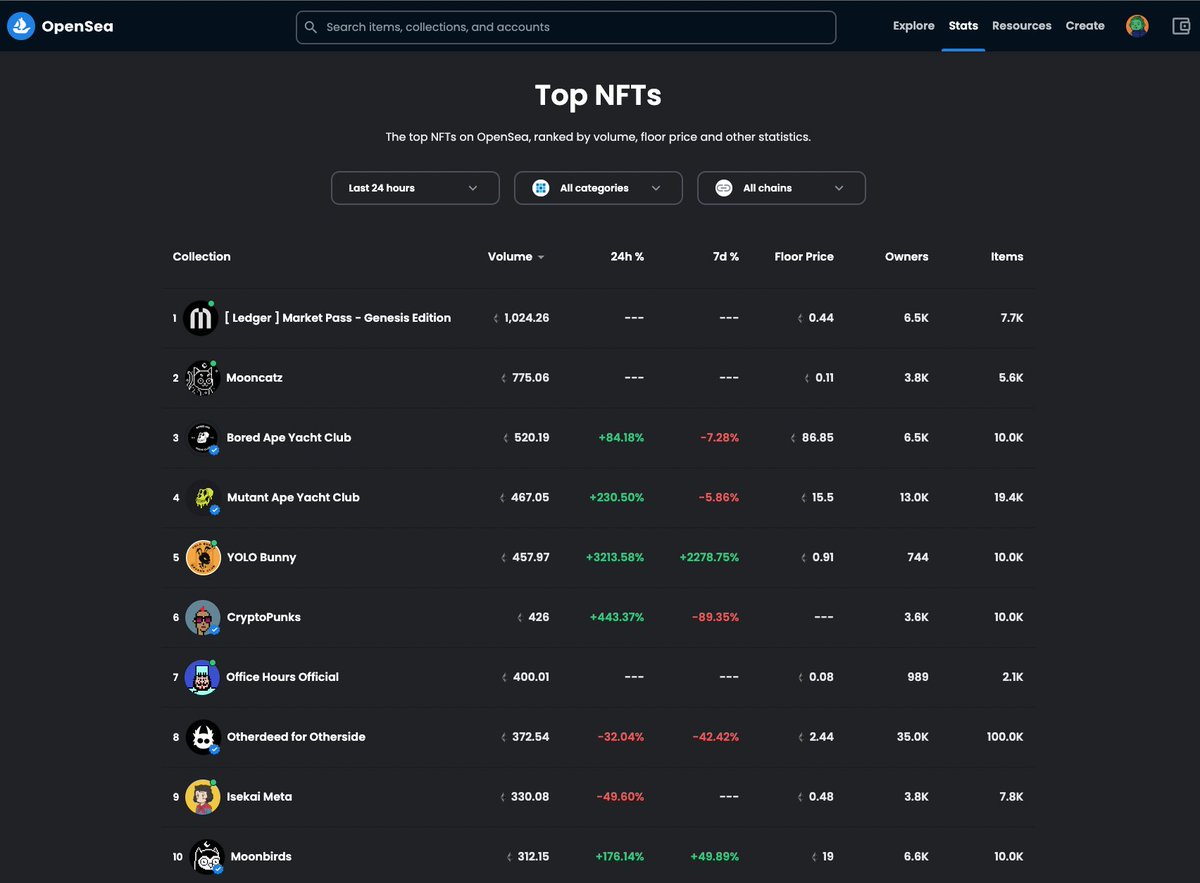The width and height of the screenshot is (1200, 883).
Task: Open Otherdeed for Otherside name
Action: (296, 737)
